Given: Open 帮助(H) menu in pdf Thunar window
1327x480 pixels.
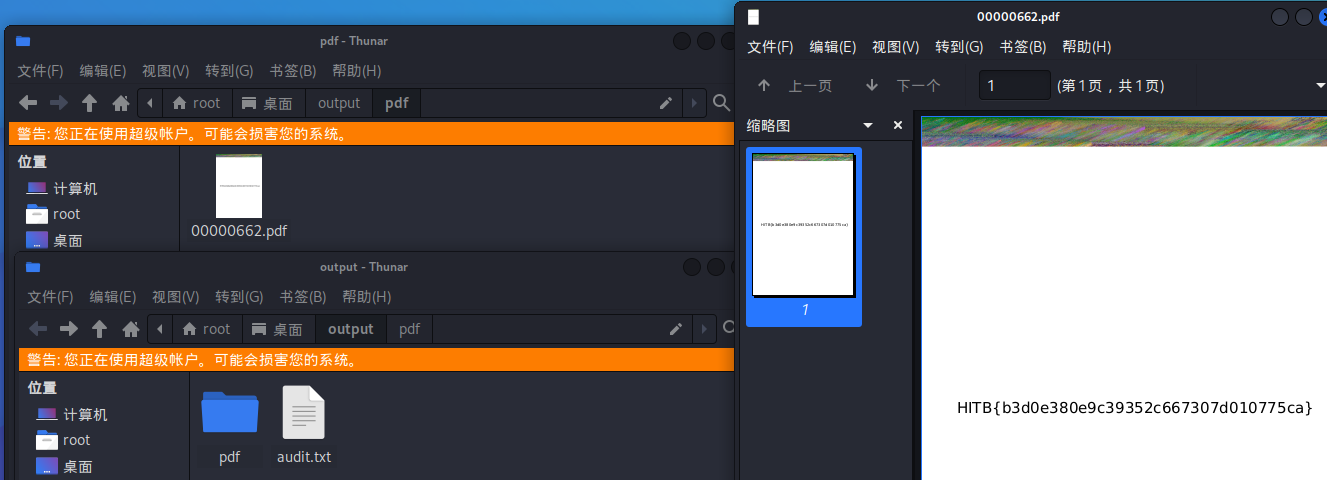Looking at the screenshot, I should (x=357, y=71).
